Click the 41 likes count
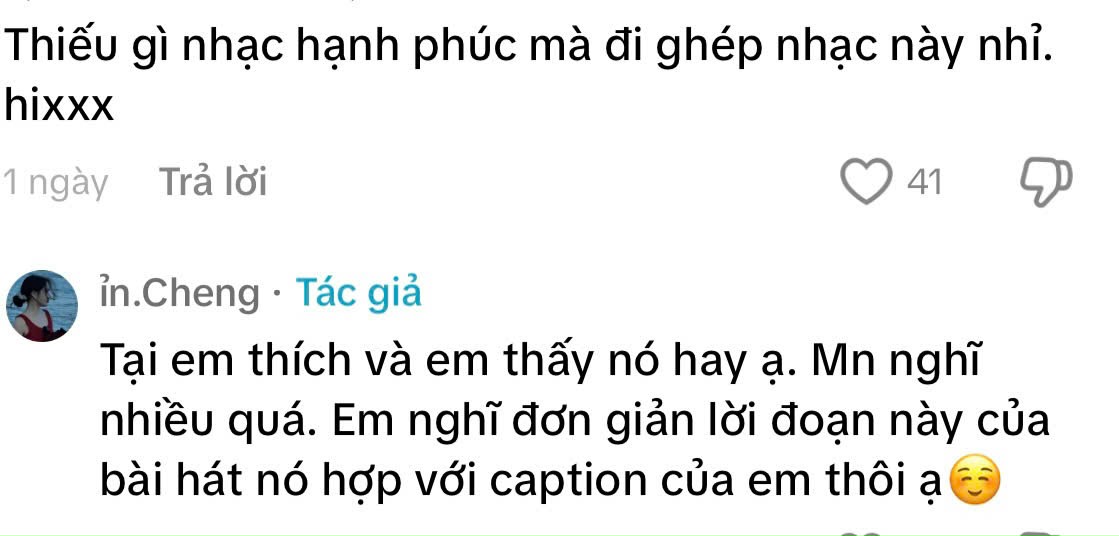The height and width of the screenshot is (536, 1119). (925, 183)
